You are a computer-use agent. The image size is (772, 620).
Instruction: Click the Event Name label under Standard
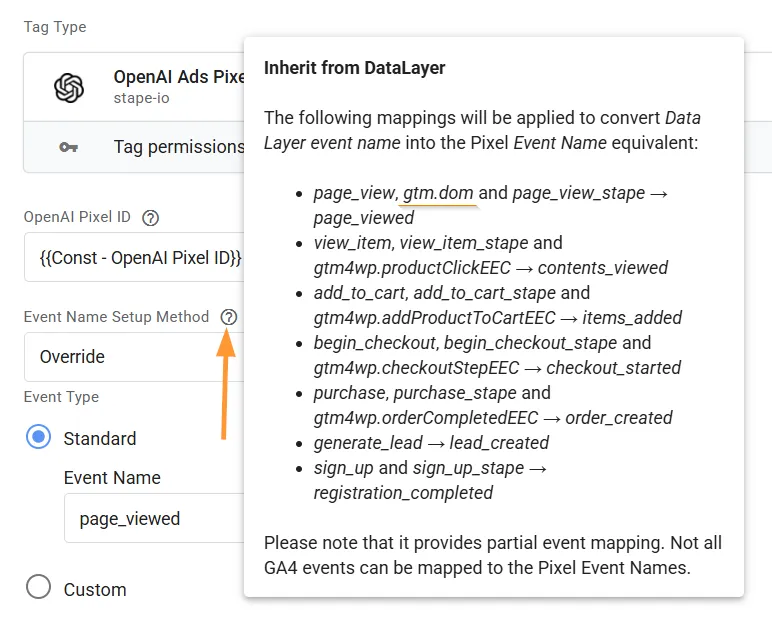pyautogui.click(x=112, y=478)
